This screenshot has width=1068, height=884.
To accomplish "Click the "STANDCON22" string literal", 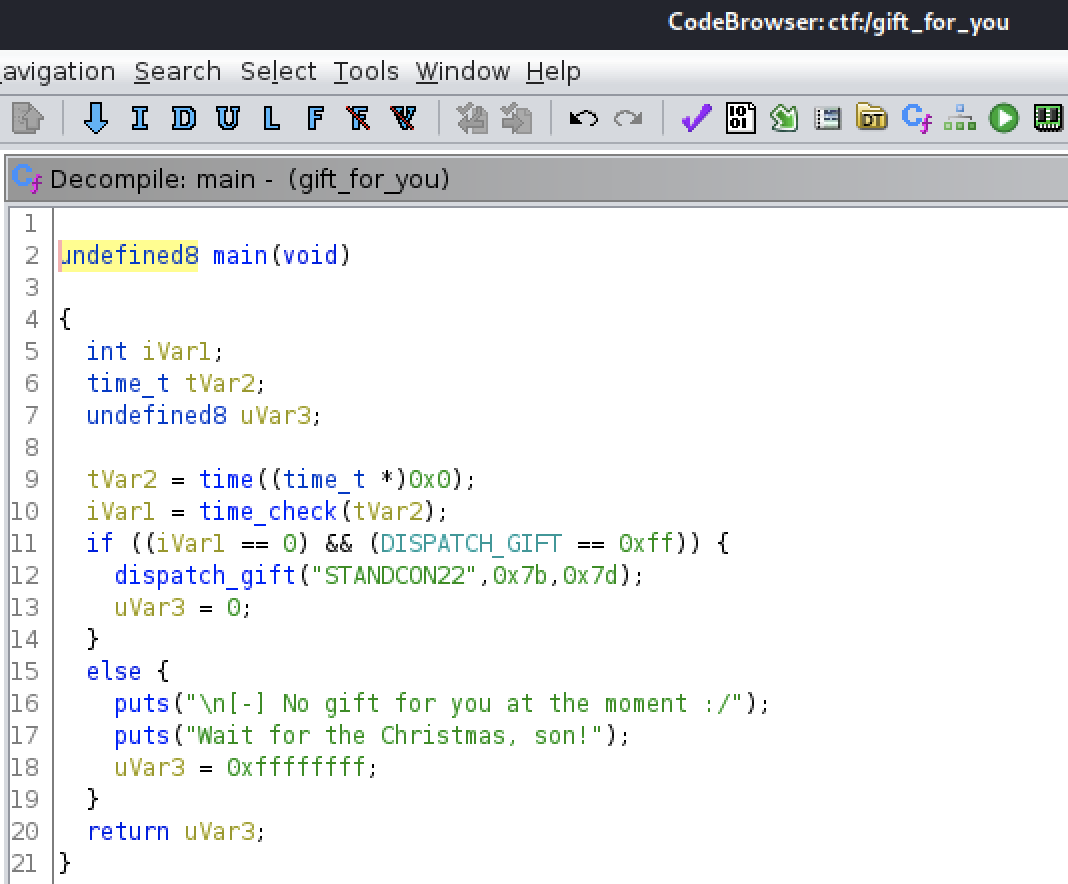I will point(394,575).
